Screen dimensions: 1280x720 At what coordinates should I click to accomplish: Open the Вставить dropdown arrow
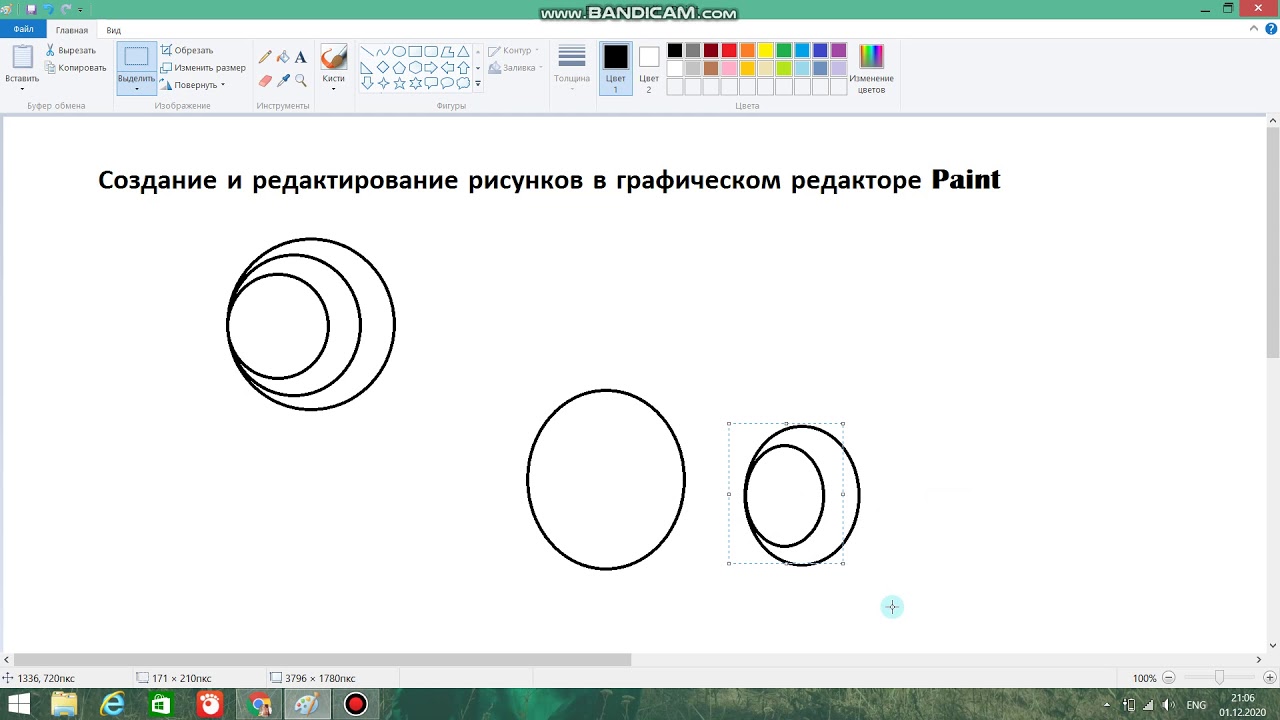pyautogui.click(x=22, y=89)
